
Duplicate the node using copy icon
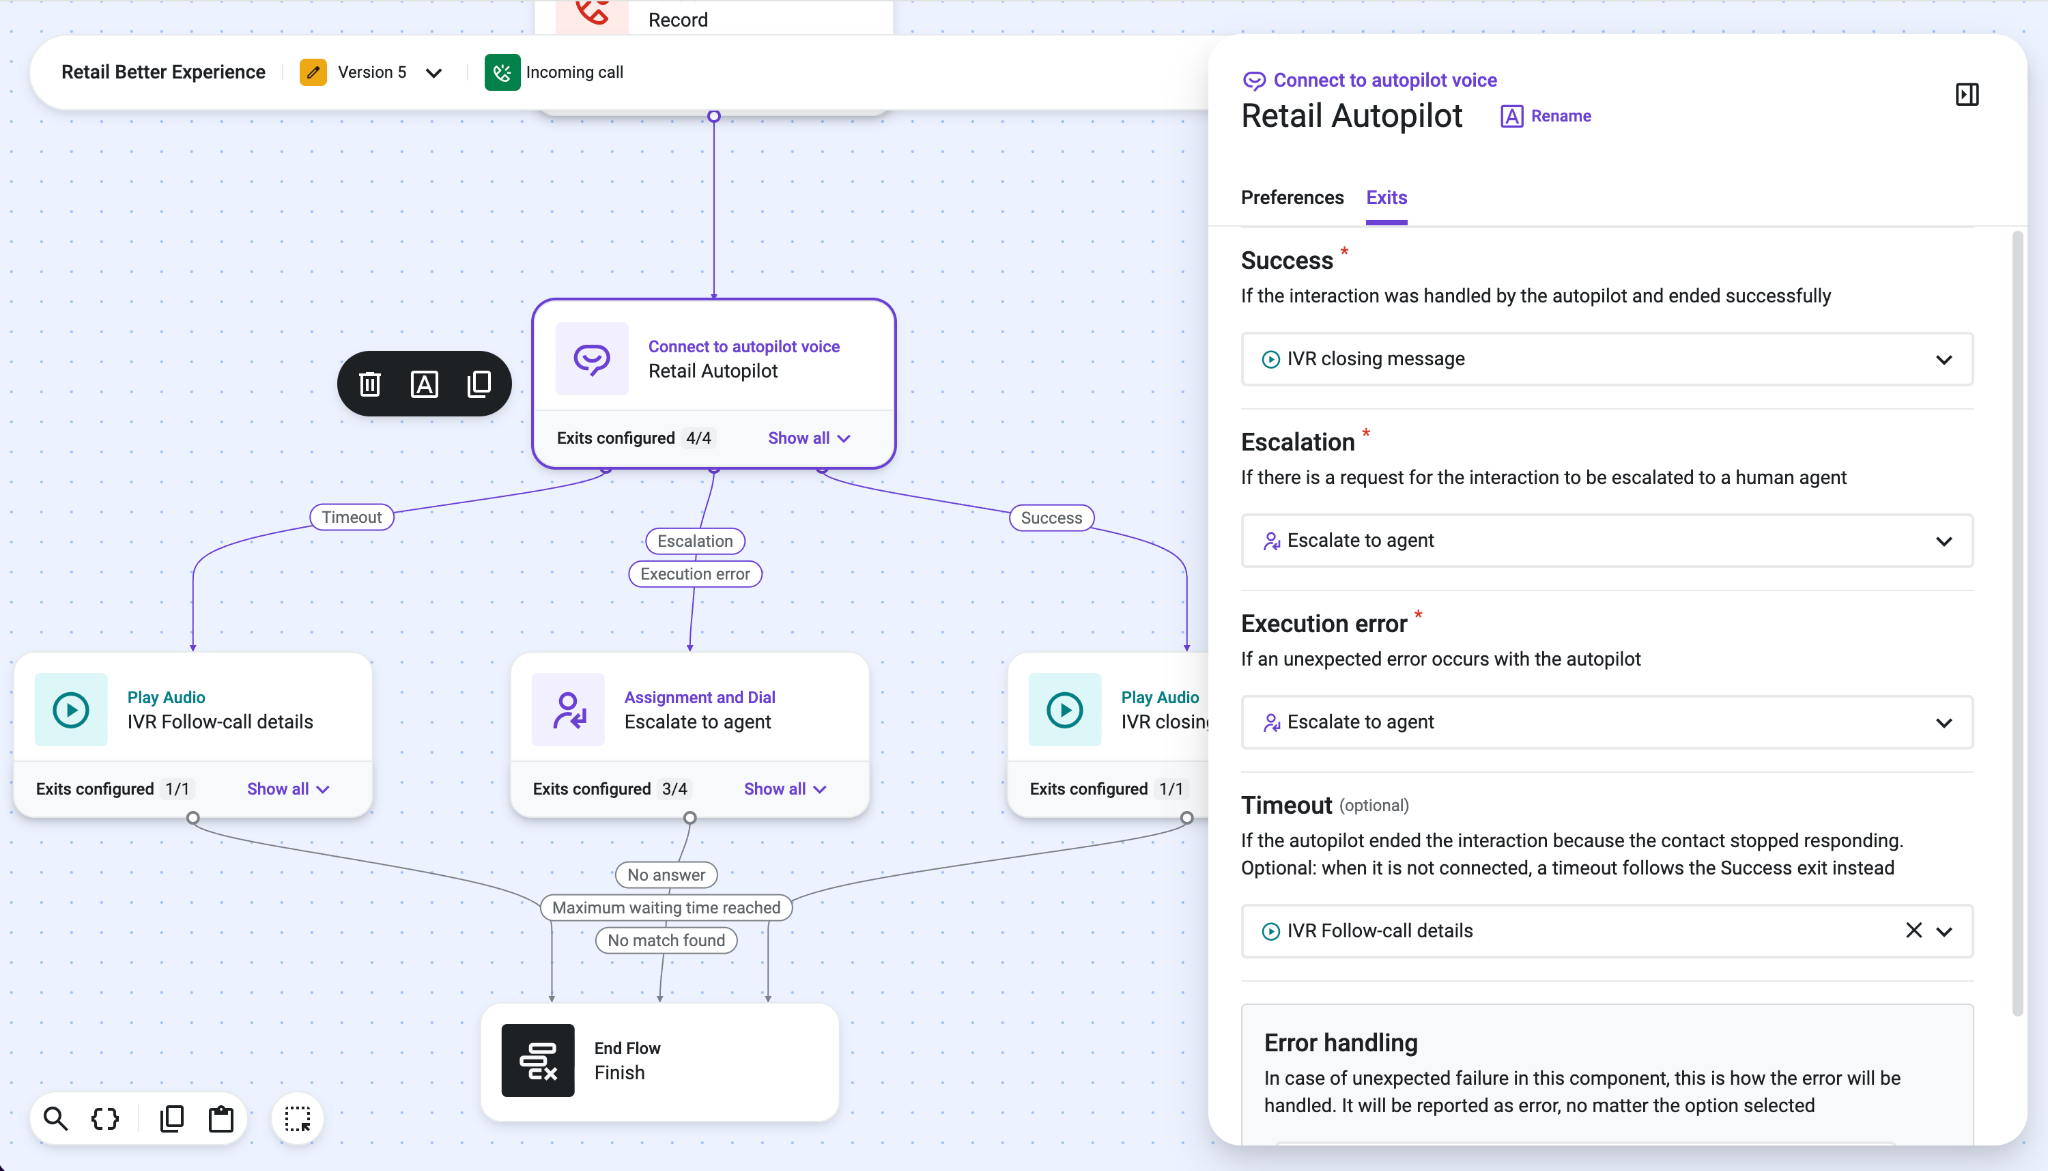[x=479, y=384]
